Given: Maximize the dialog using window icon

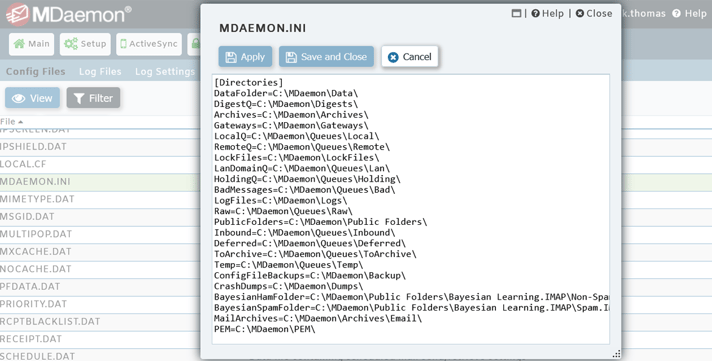Looking at the screenshot, I should [516, 13].
